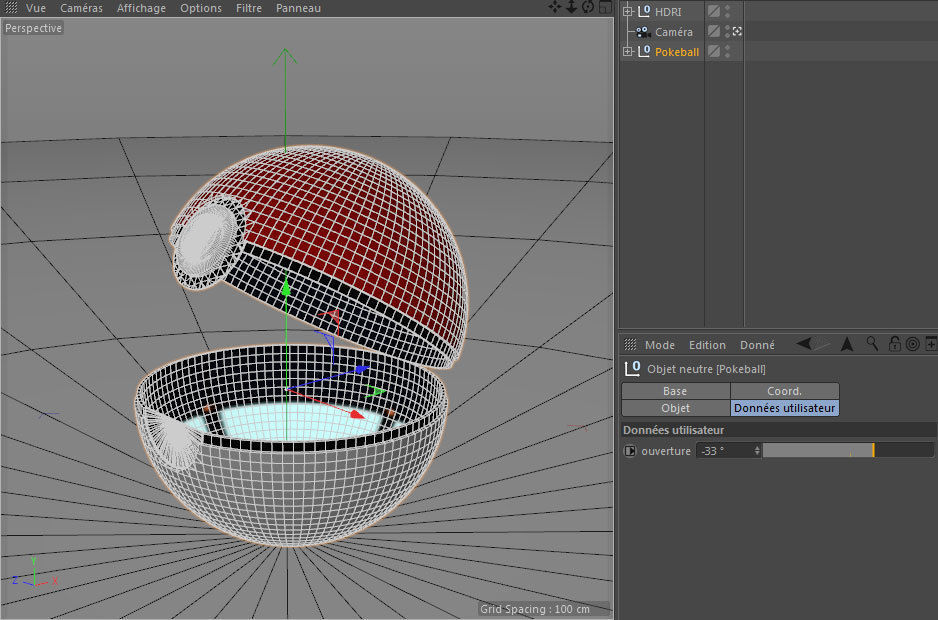Click the attribute manager grip icon
Image resolution: width=938 pixels, height=620 pixels.
click(x=630, y=344)
